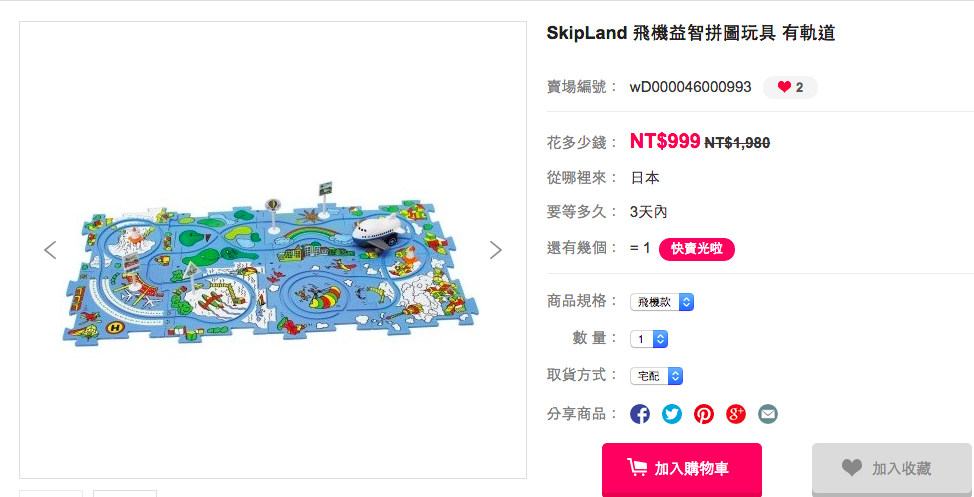Show next product image arrow

pos(495,250)
